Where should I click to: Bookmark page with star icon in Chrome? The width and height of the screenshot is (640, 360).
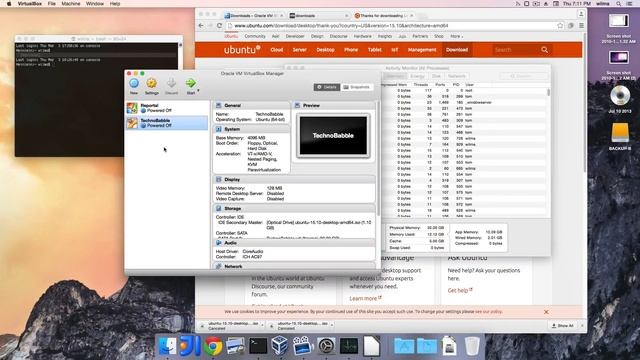pyautogui.click(x=560, y=26)
